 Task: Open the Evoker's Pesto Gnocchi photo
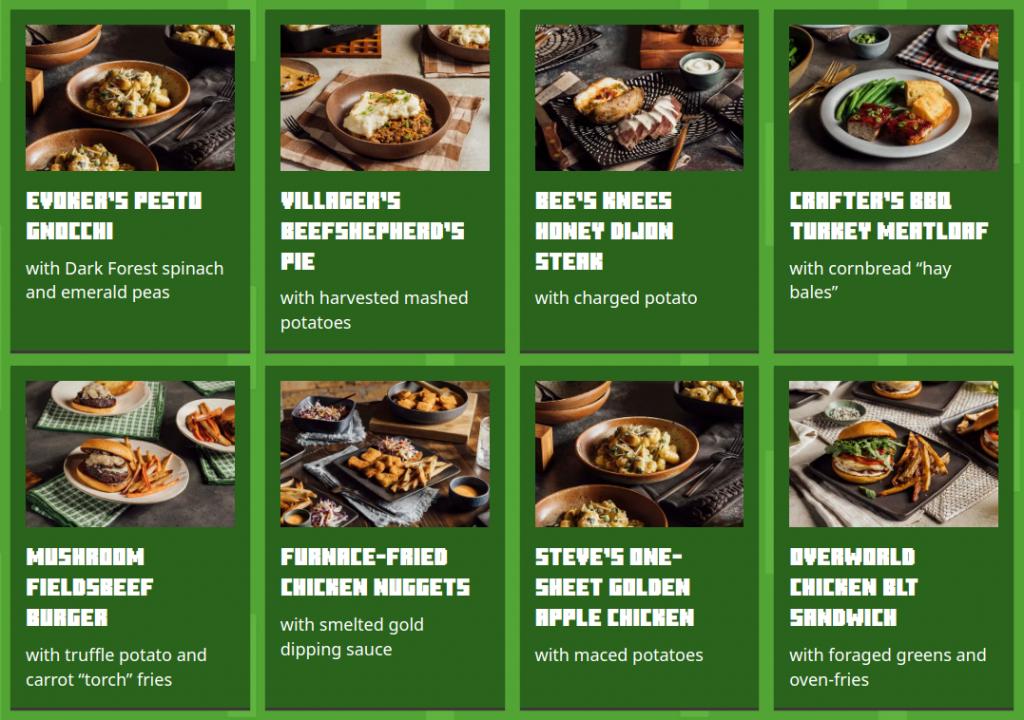tap(130, 98)
